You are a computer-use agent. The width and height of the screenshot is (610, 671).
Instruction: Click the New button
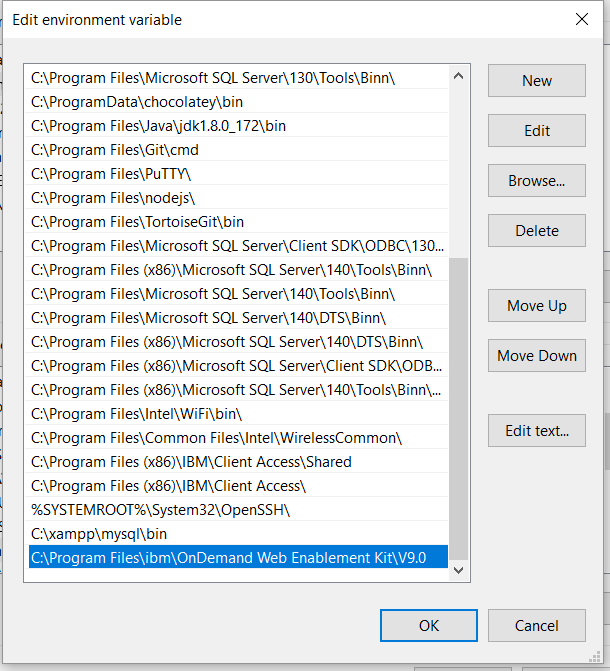click(x=537, y=80)
